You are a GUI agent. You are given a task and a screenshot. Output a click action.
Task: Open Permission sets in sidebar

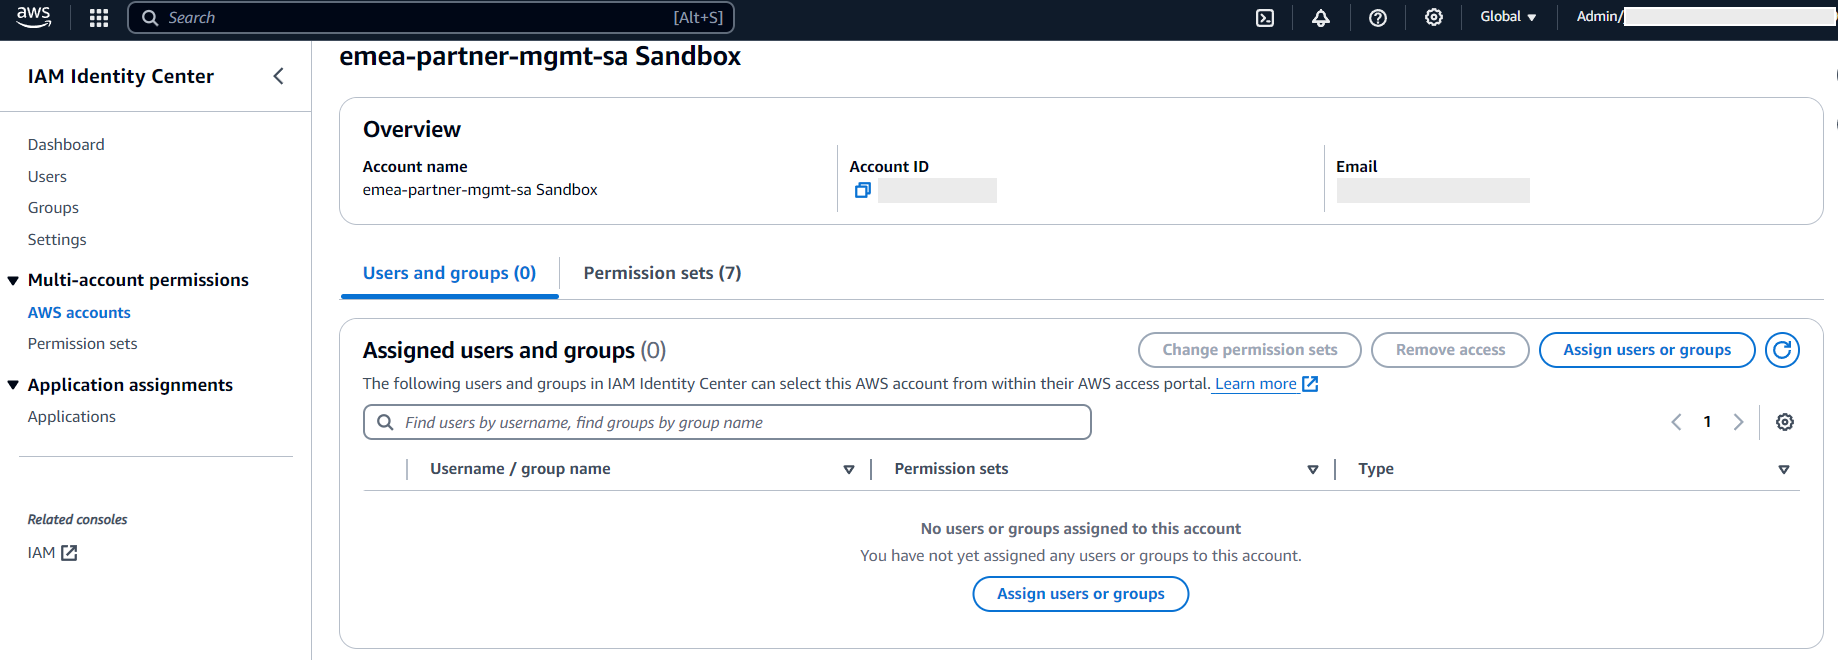coord(82,344)
